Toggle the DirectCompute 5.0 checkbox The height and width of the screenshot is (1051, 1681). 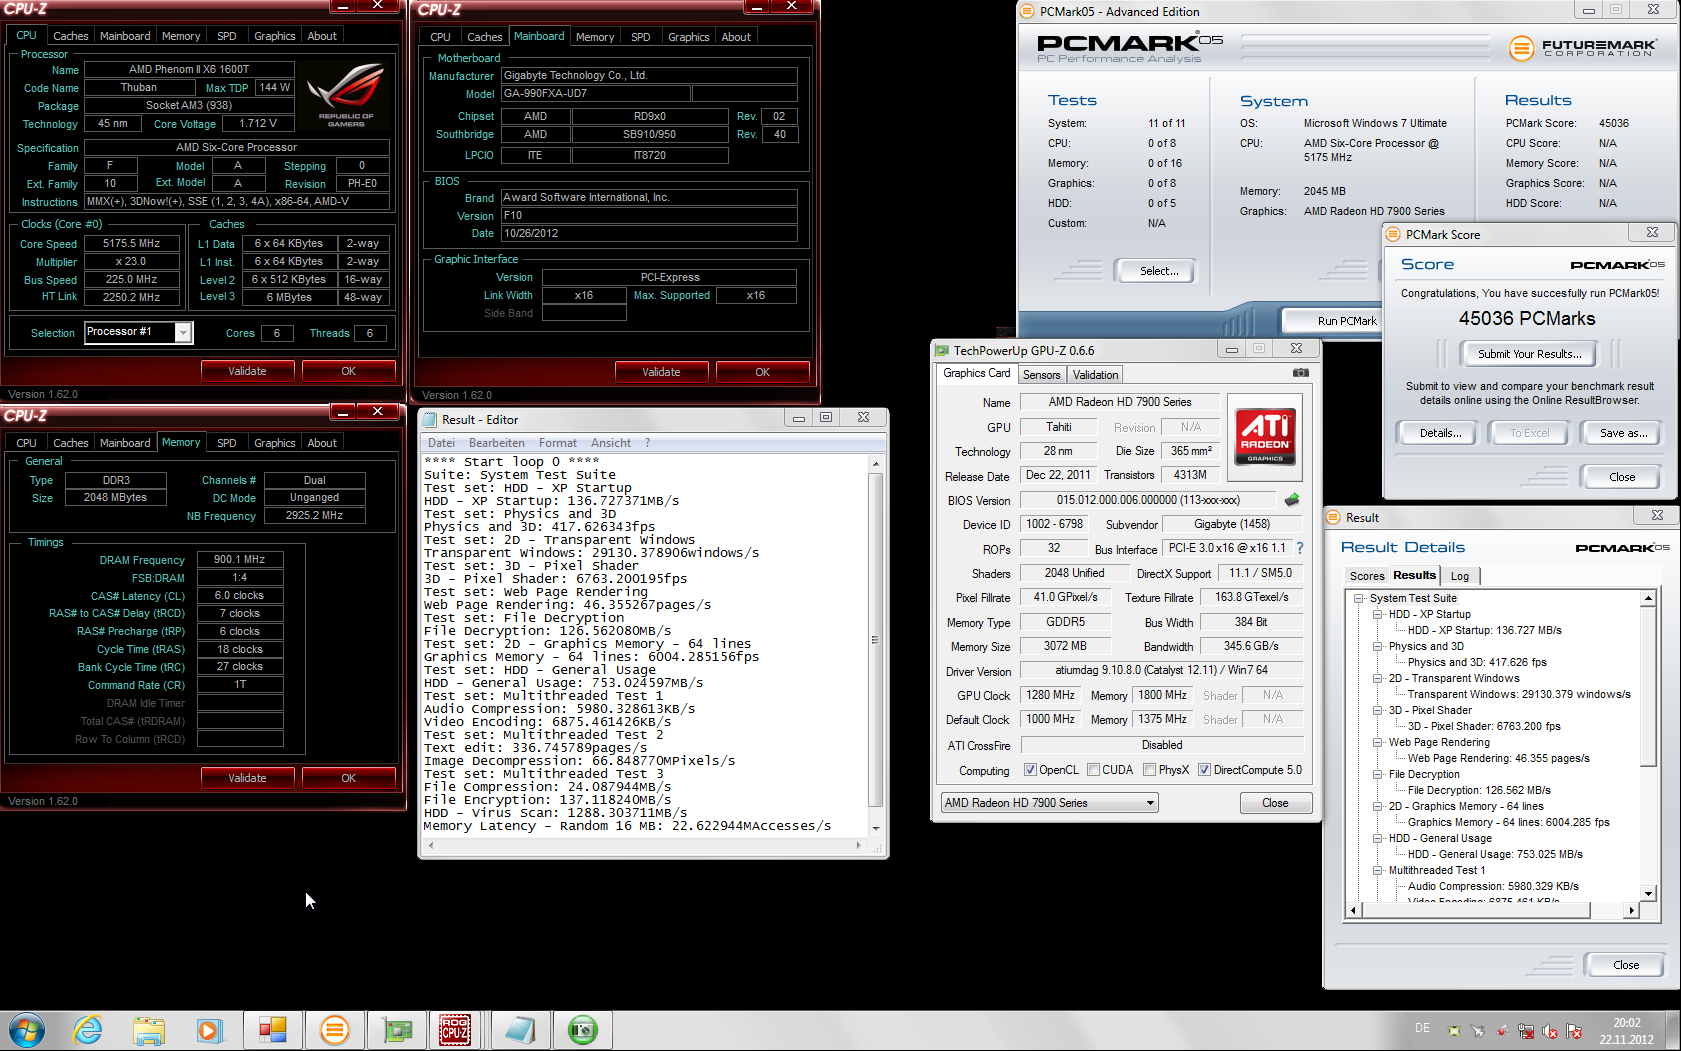pos(1204,770)
